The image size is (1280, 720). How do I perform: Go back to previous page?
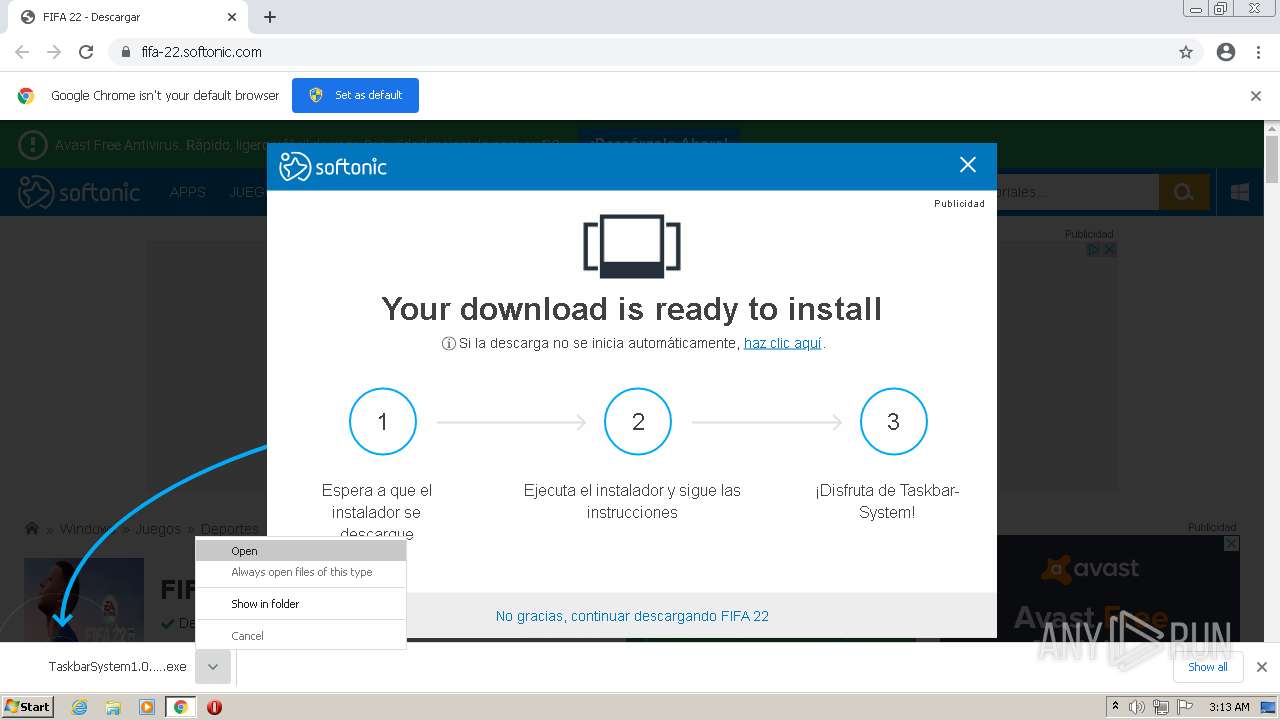(22, 52)
